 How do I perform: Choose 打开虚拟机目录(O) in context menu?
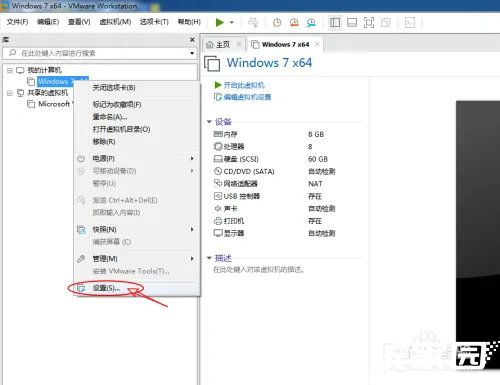pyautogui.click(x=137, y=129)
